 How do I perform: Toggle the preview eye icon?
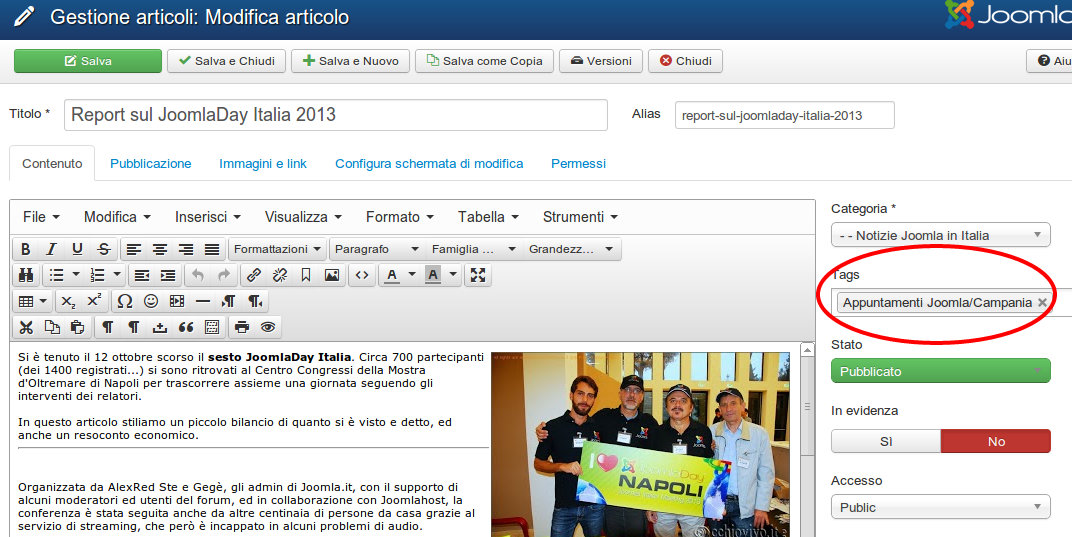click(x=267, y=327)
